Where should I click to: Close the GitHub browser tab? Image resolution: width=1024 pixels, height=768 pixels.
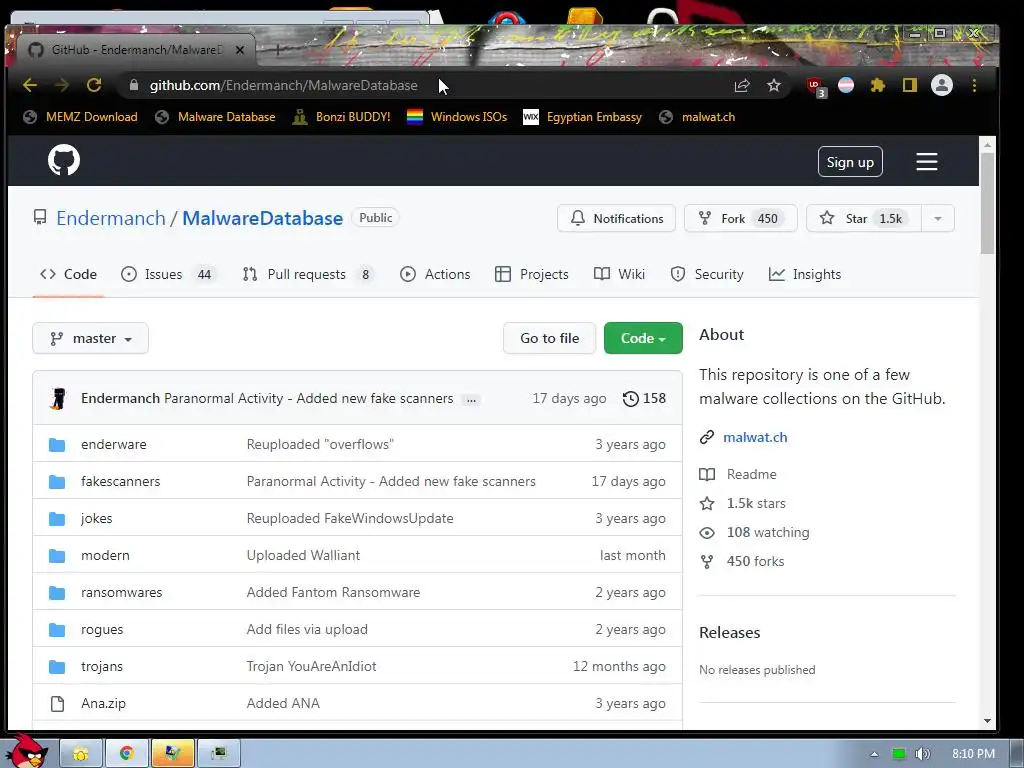click(x=240, y=50)
